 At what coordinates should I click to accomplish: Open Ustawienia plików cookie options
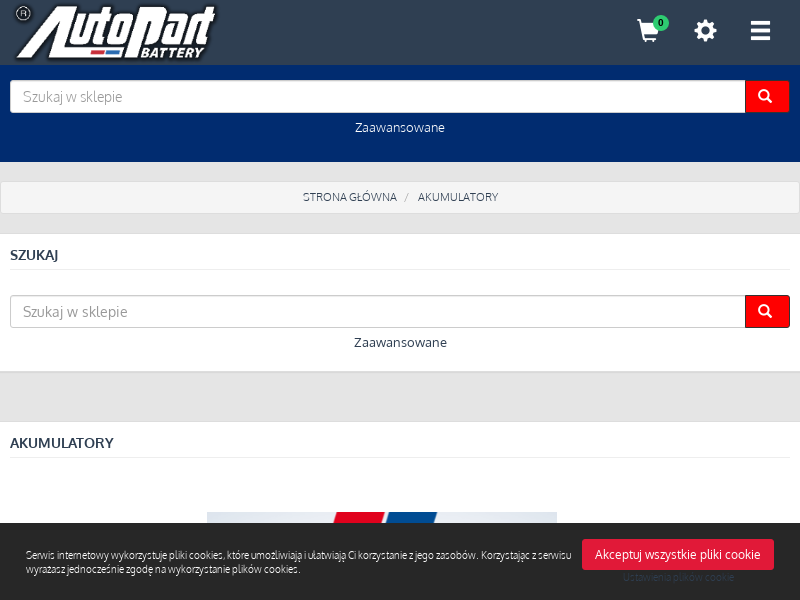point(677,577)
